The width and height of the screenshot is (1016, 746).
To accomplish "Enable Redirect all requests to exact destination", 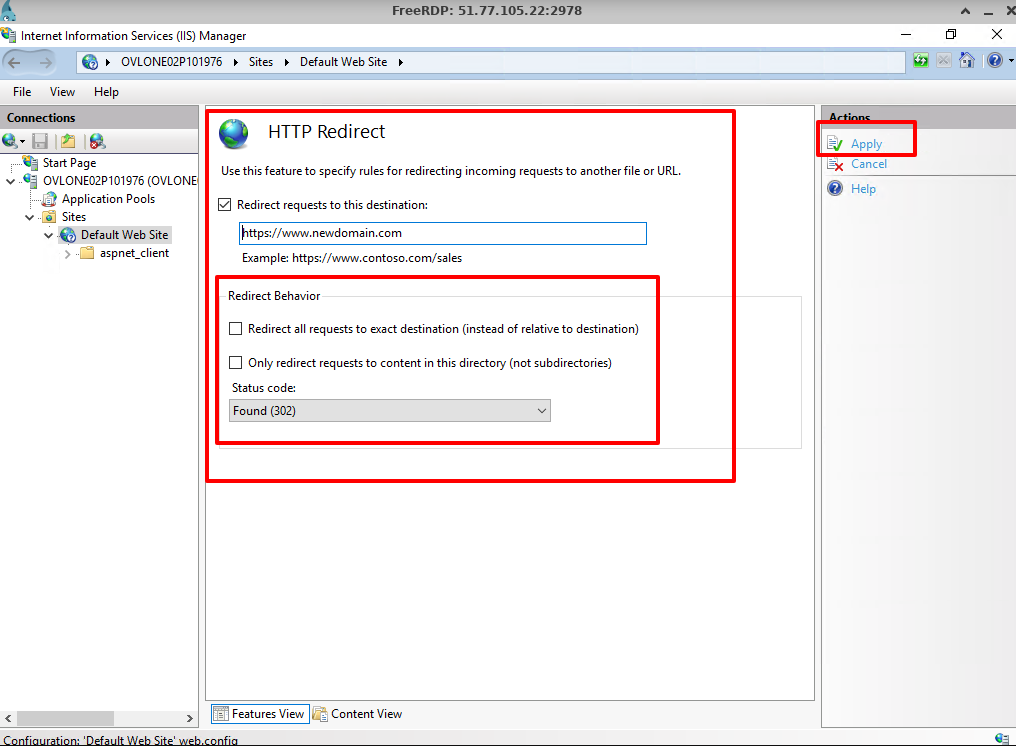I will pyautogui.click(x=235, y=328).
